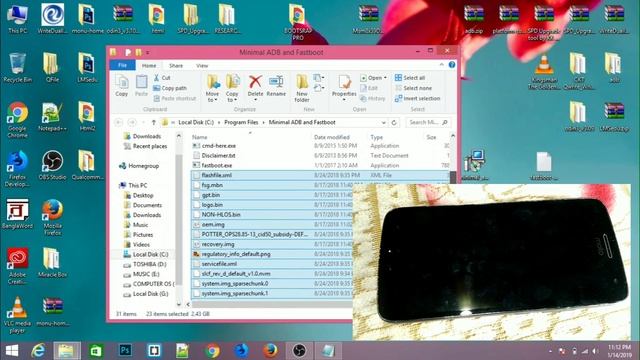The image size is (640, 360).
Task: Click Local Disk (C:) in address path
Action: (196, 122)
